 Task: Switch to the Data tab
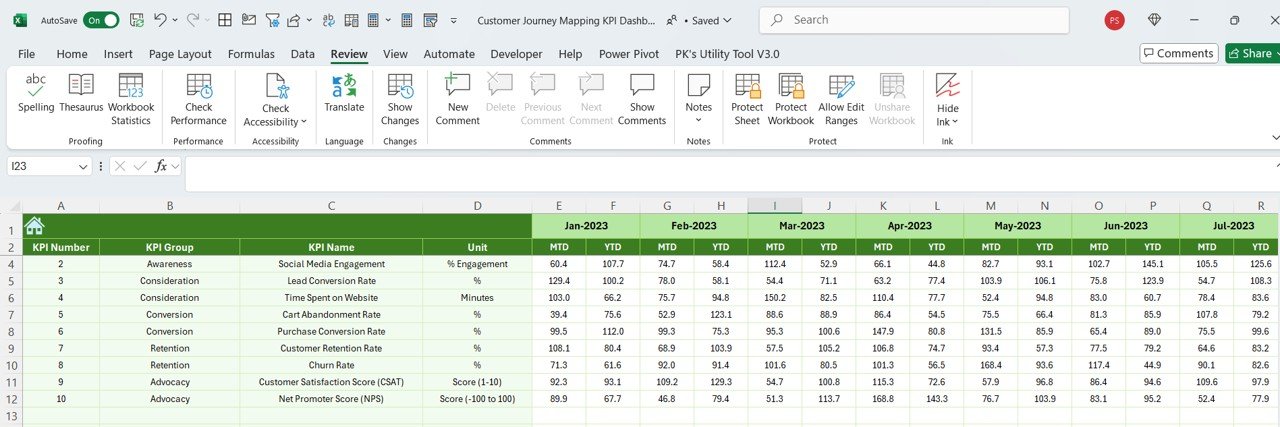coord(303,54)
